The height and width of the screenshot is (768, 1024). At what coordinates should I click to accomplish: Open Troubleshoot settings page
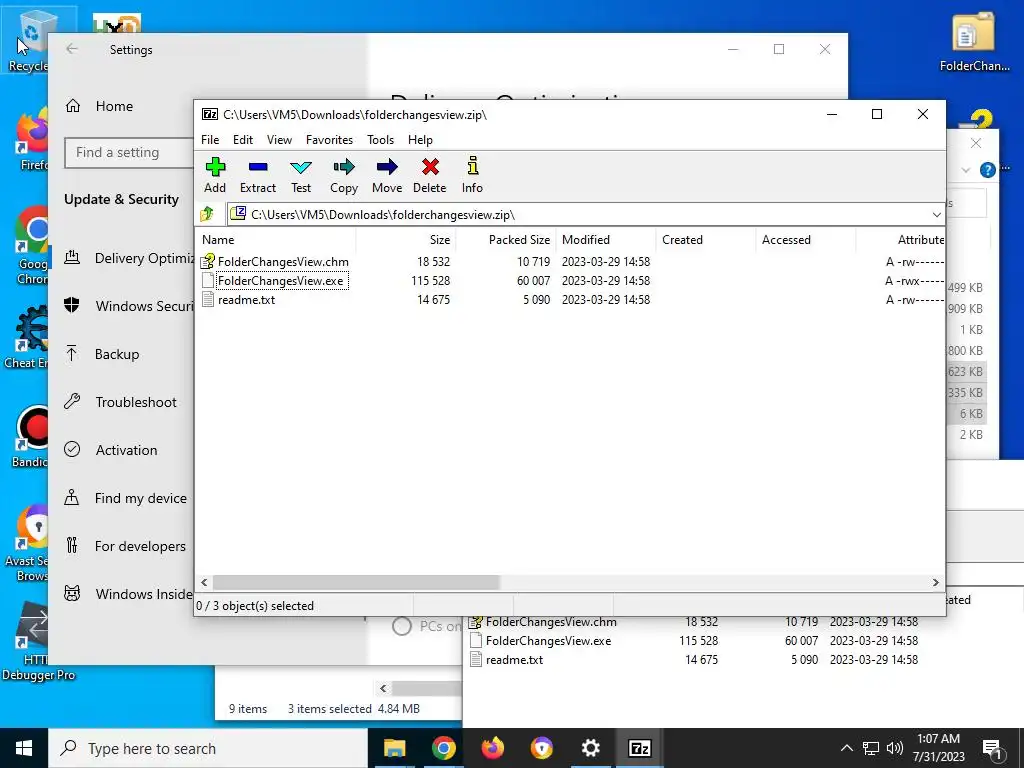[120, 402]
